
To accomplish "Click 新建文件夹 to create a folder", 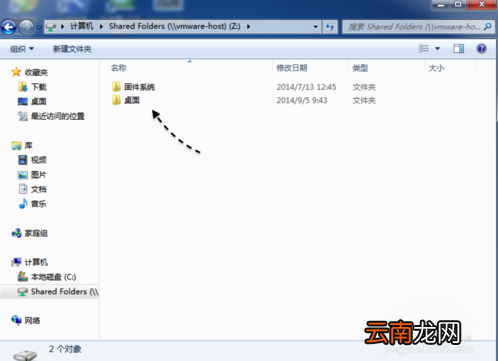I will [x=72, y=49].
